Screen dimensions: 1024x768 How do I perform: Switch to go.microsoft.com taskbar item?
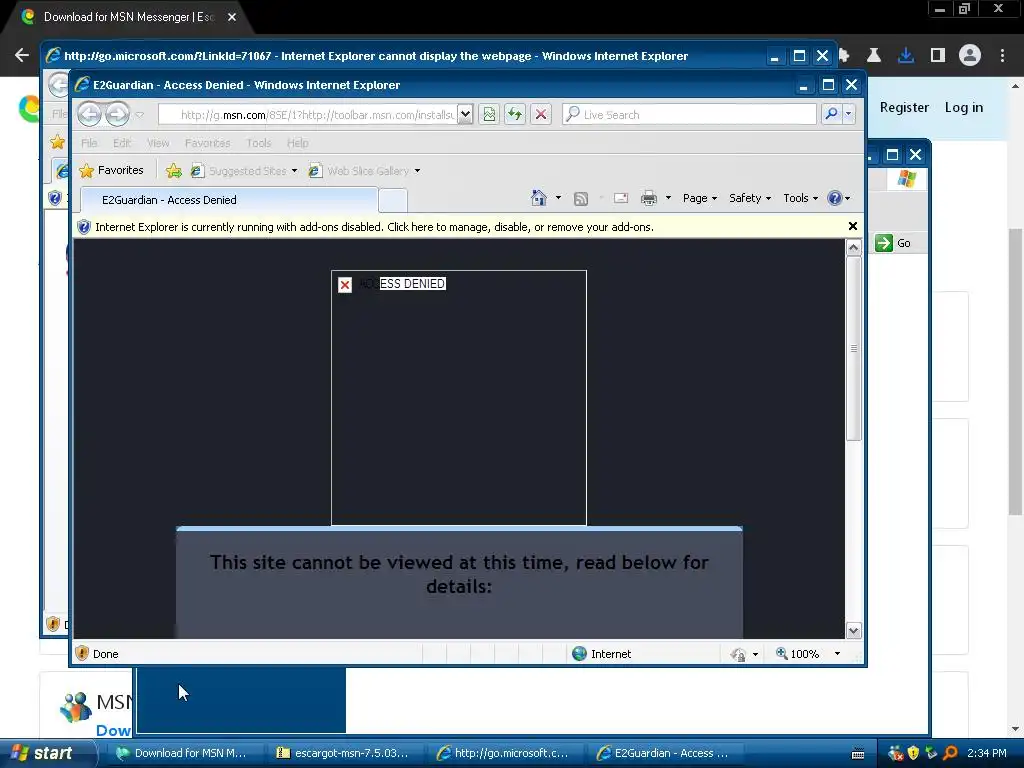[x=504, y=753]
